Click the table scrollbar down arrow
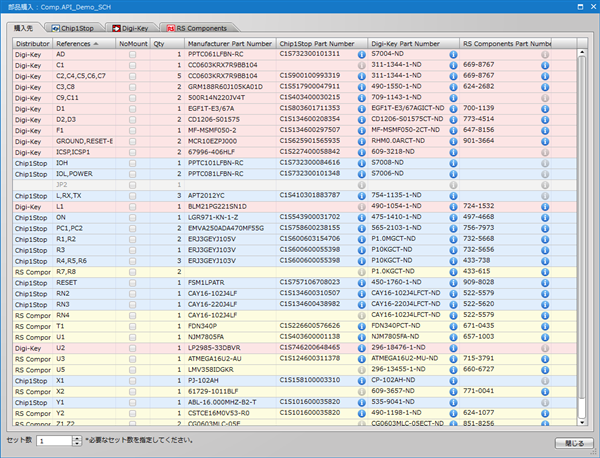Image resolution: width=600 pixels, height=458 pixels. point(582,422)
